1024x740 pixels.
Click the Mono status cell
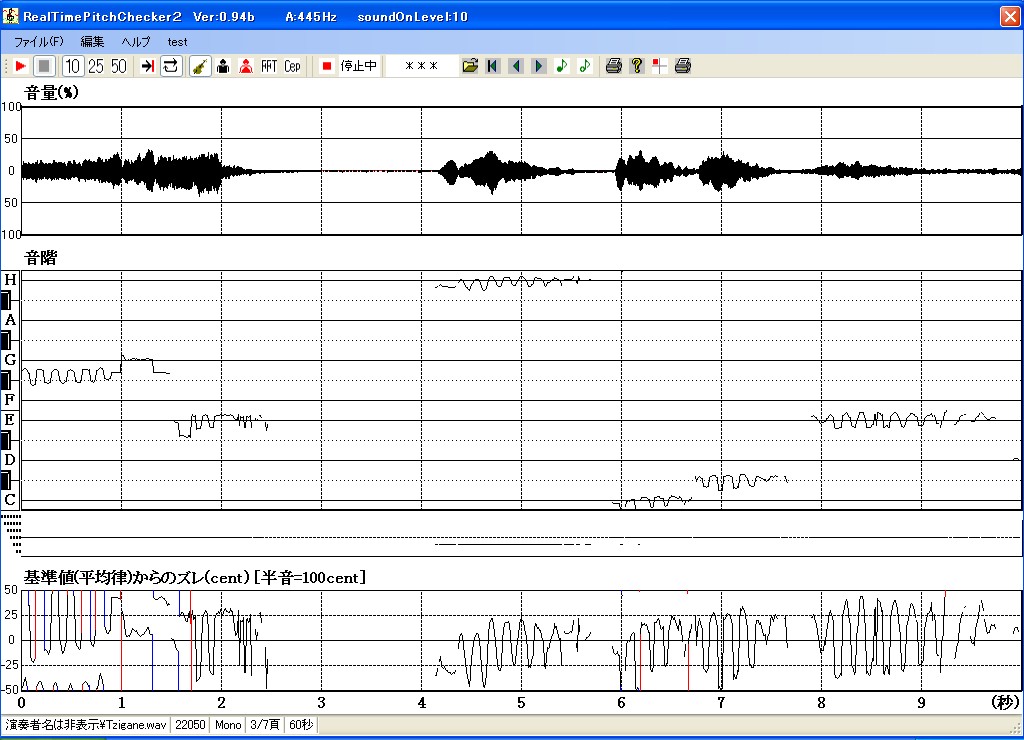pos(228,725)
